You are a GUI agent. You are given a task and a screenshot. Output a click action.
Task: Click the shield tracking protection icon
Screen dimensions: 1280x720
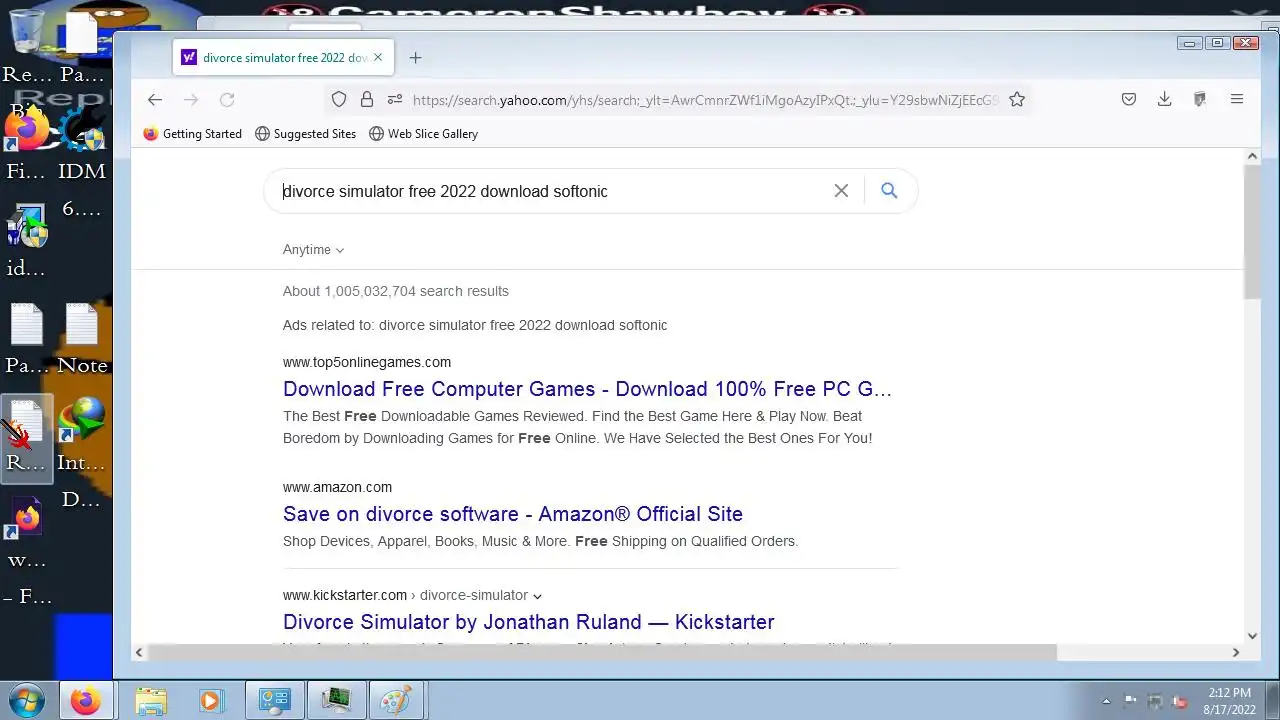pos(339,99)
